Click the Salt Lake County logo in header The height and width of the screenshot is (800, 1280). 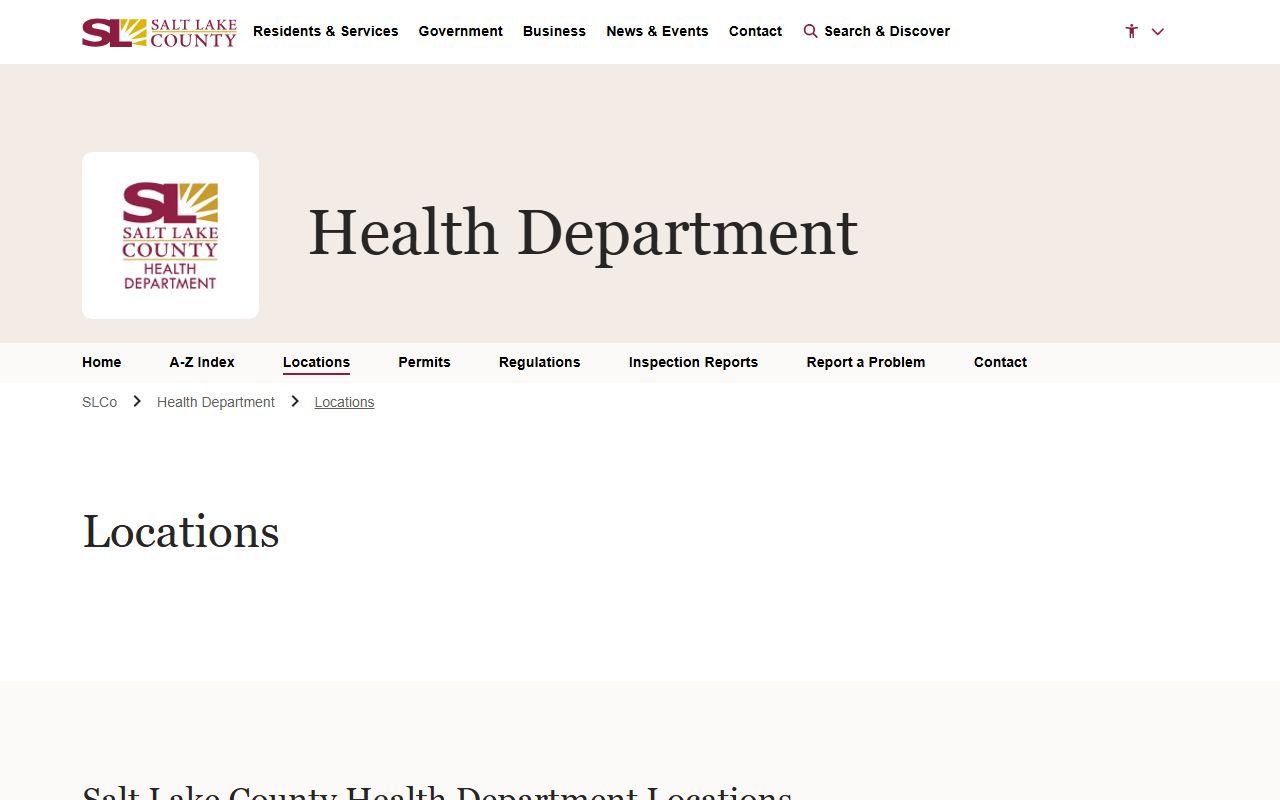point(159,32)
